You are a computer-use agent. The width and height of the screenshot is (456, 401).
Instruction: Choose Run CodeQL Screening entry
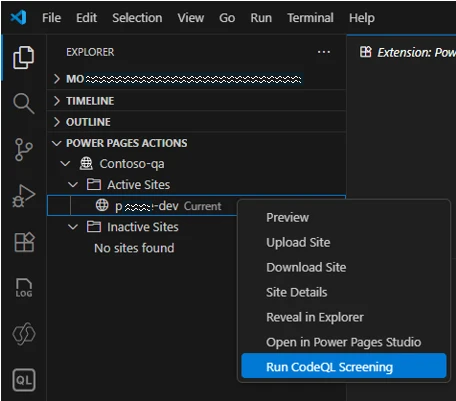pyautogui.click(x=344, y=366)
